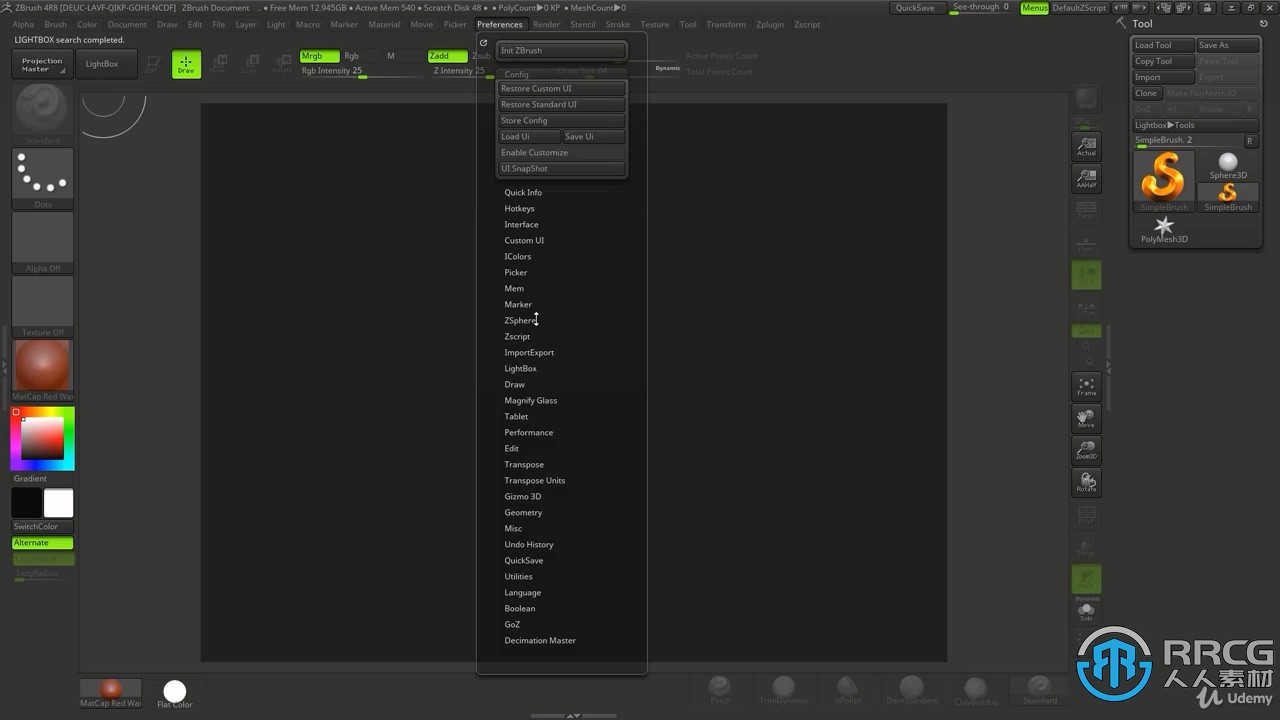
Task: Click the Preferences palette dock icon
Action: [x=484, y=43]
